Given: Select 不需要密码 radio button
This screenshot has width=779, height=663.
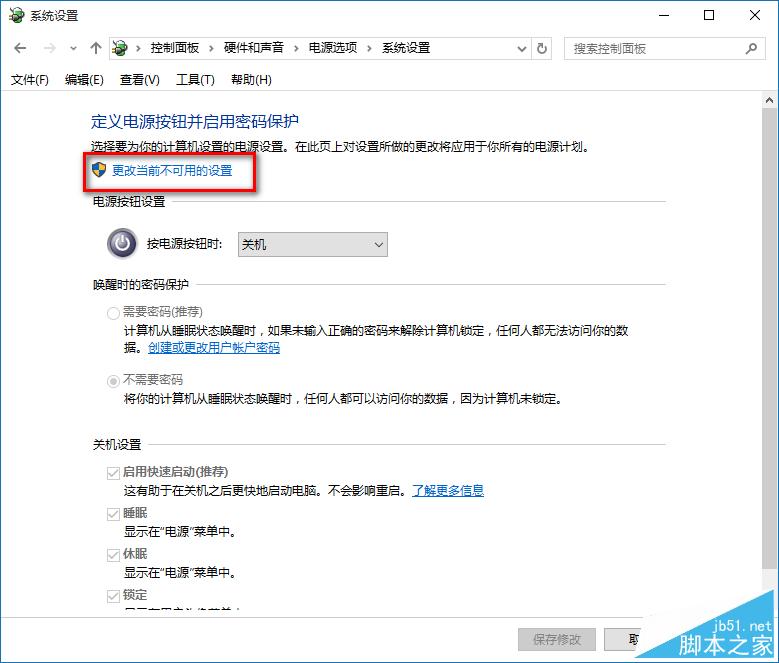Looking at the screenshot, I should pyautogui.click(x=113, y=381).
